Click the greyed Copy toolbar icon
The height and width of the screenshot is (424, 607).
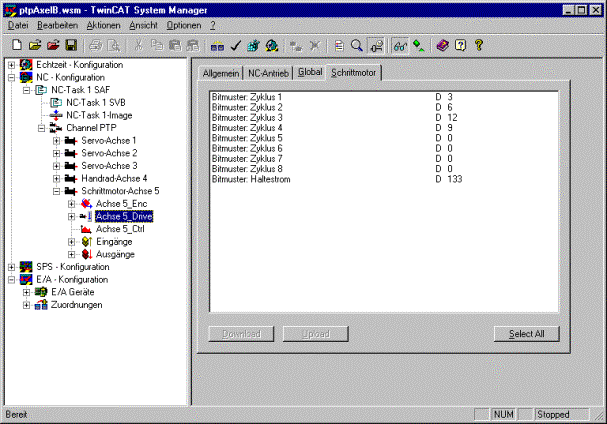pos(157,45)
